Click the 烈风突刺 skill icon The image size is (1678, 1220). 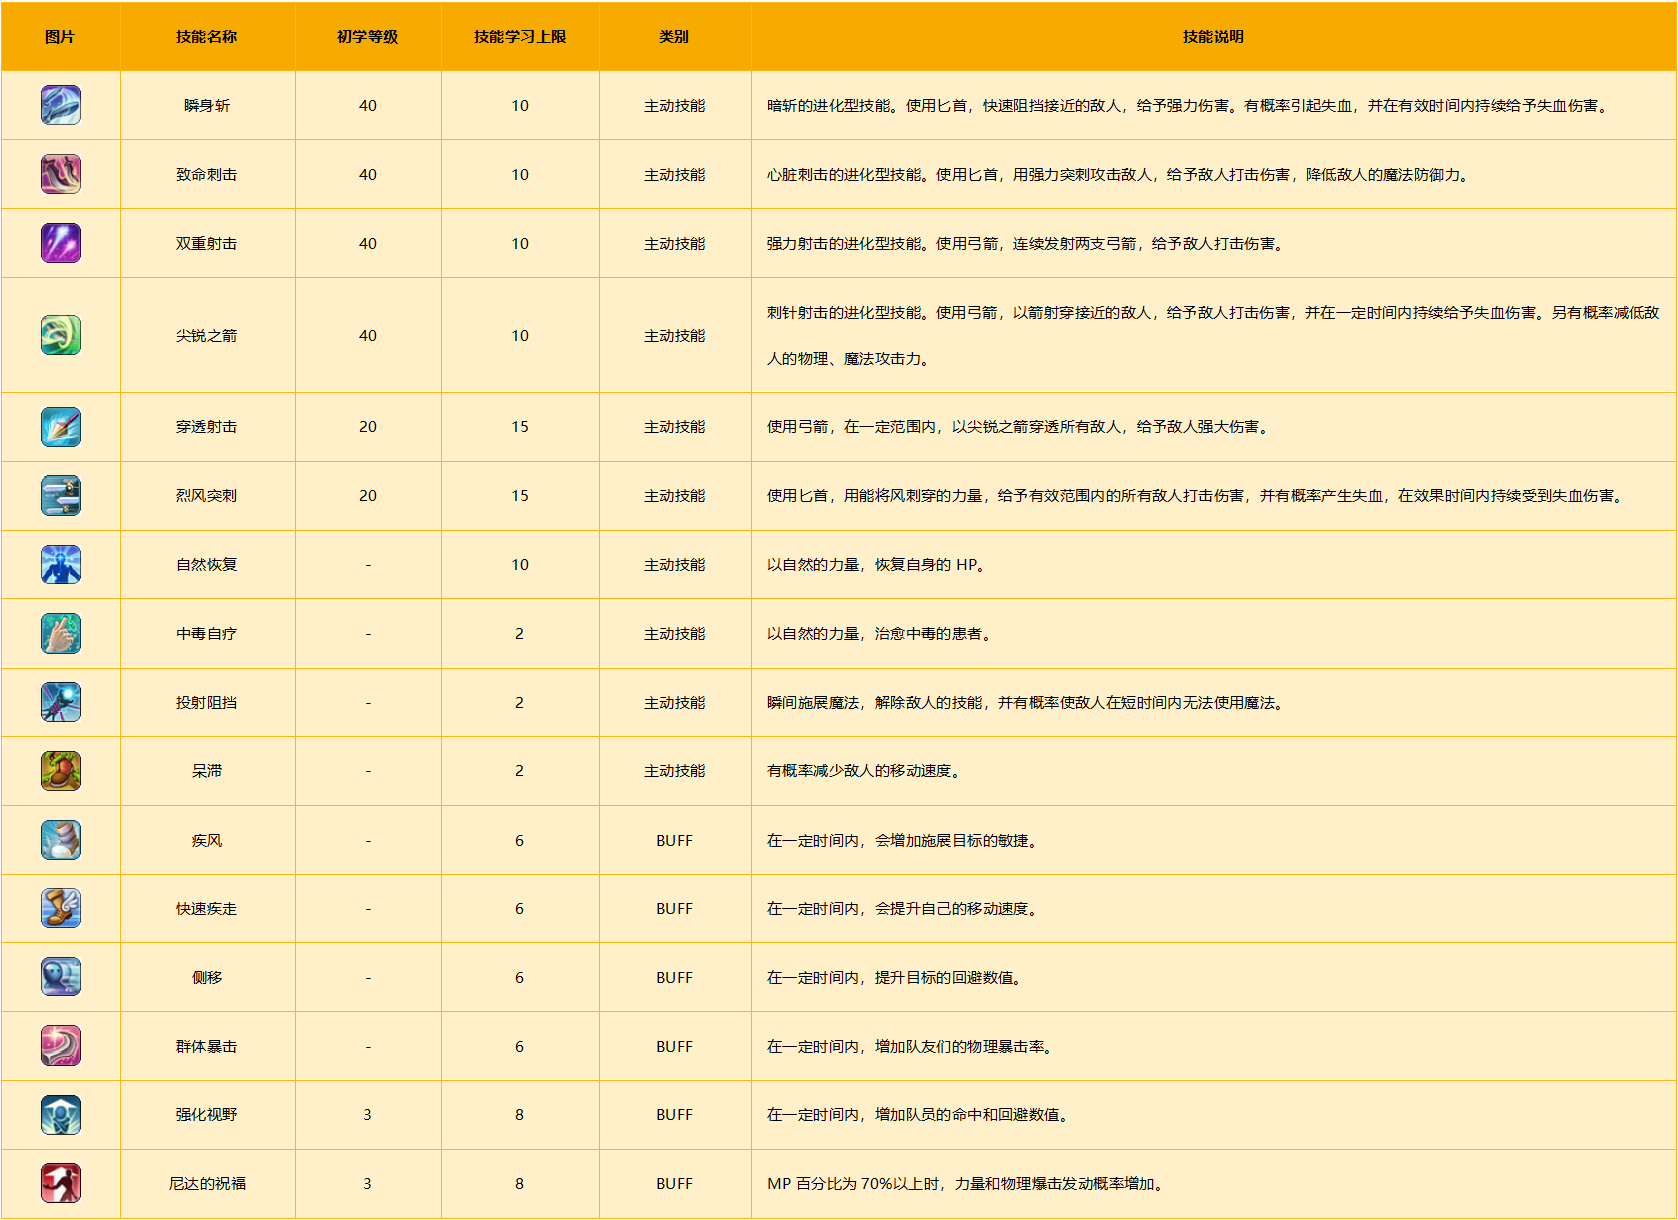click(x=61, y=496)
